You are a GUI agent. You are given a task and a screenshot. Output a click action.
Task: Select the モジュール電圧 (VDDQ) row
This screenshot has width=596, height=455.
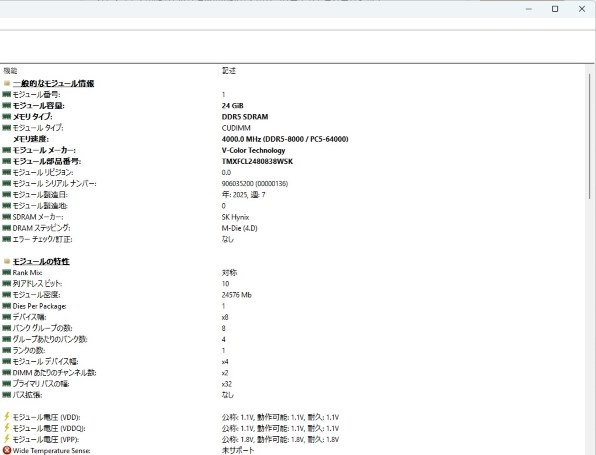(293, 428)
